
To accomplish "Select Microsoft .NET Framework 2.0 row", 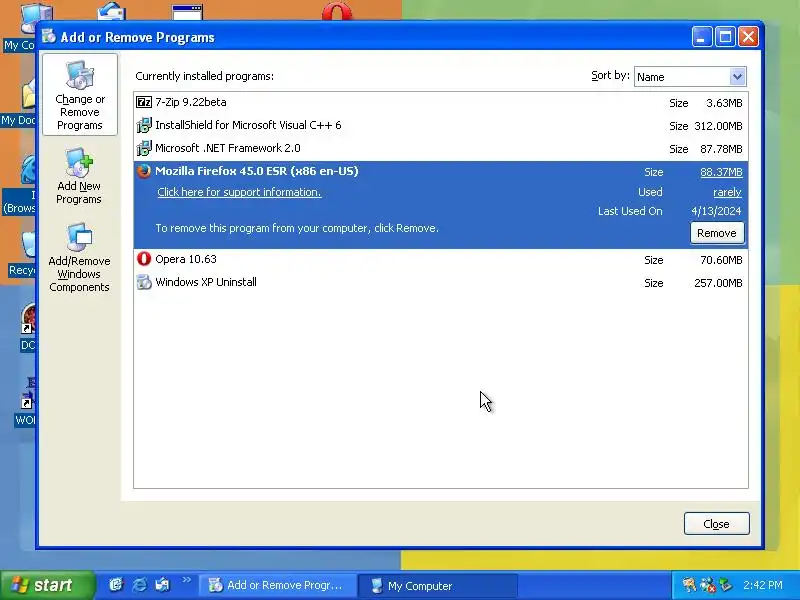I will pos(441,148).
